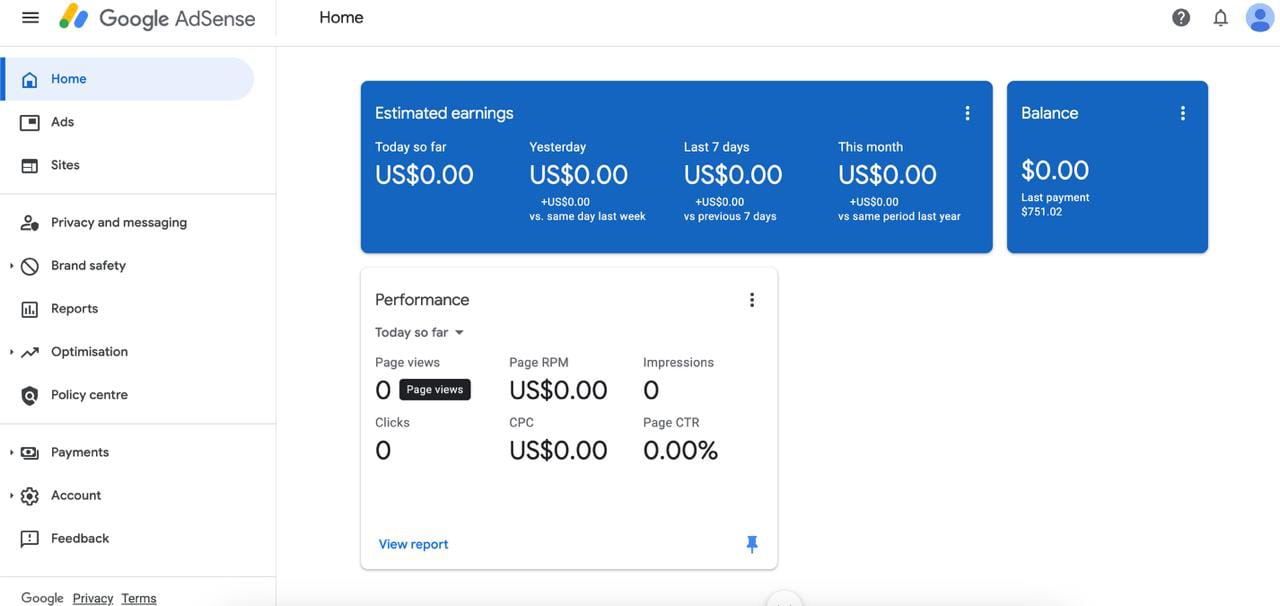The image size is (1280, 606).
Task: Click the Estimated earnings card title
Action: (444, 113)
